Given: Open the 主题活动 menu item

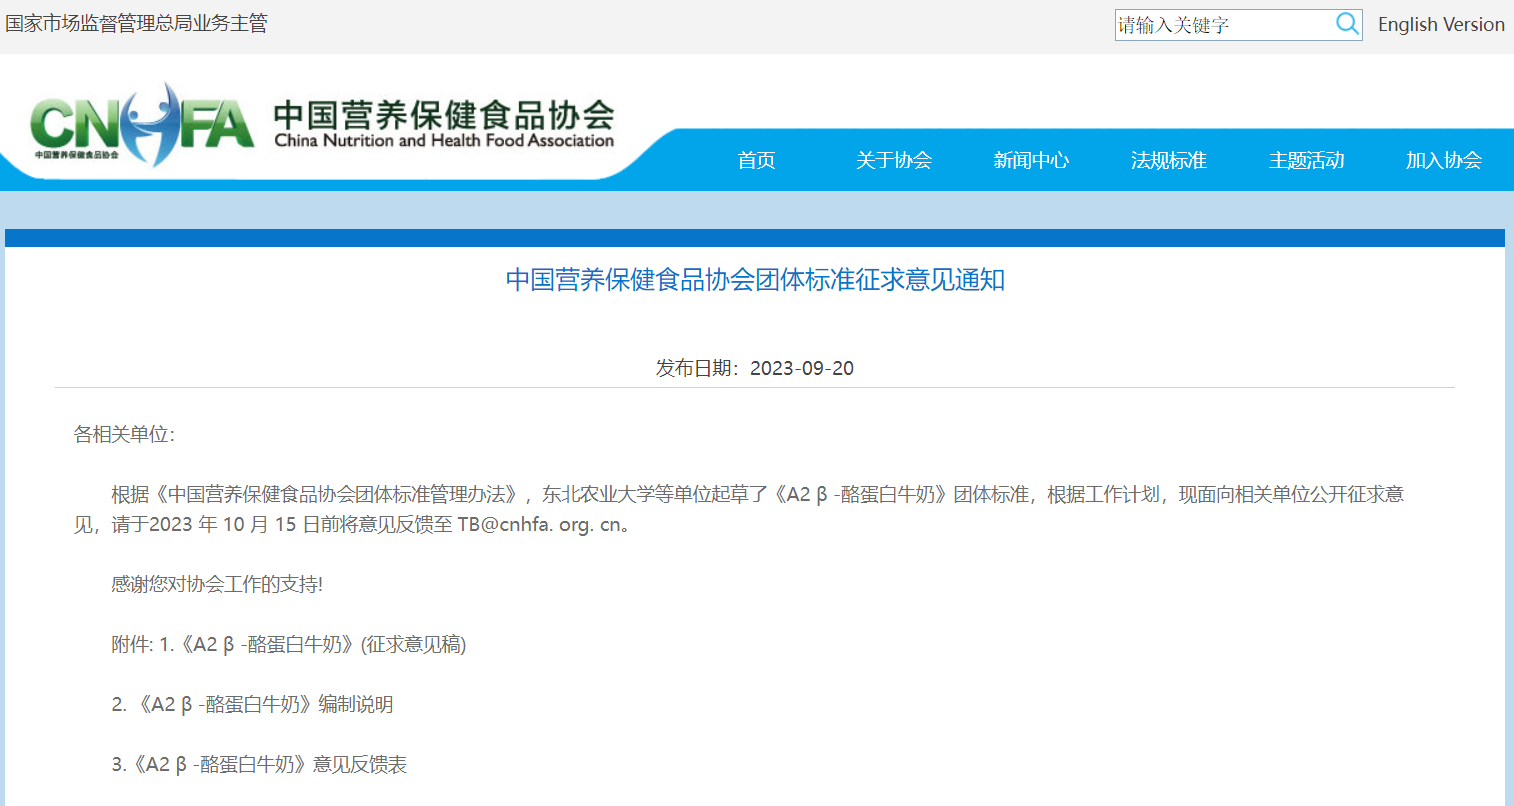Looking at the screenshot, I should pos(1306,160).
